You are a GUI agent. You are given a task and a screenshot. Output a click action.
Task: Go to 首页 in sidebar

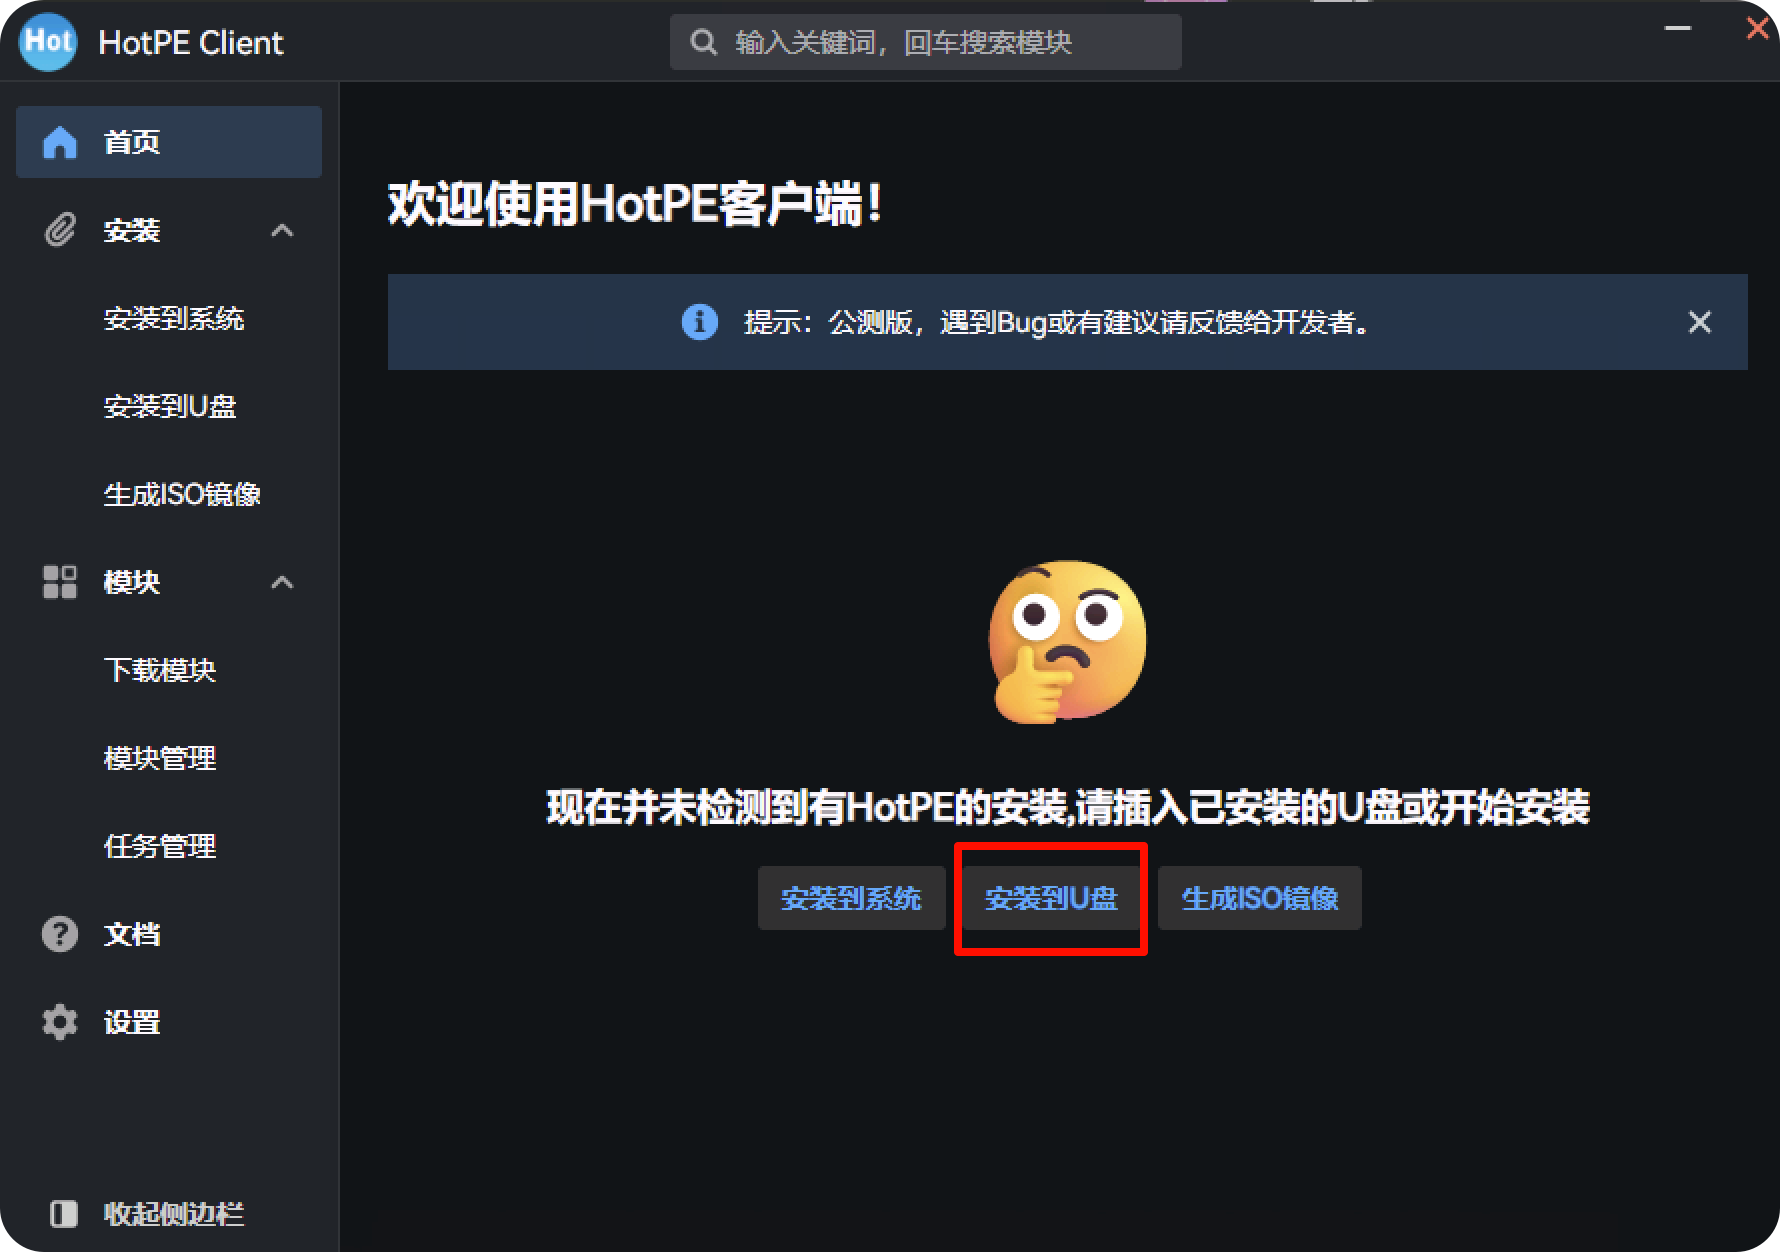click(169, 142)
